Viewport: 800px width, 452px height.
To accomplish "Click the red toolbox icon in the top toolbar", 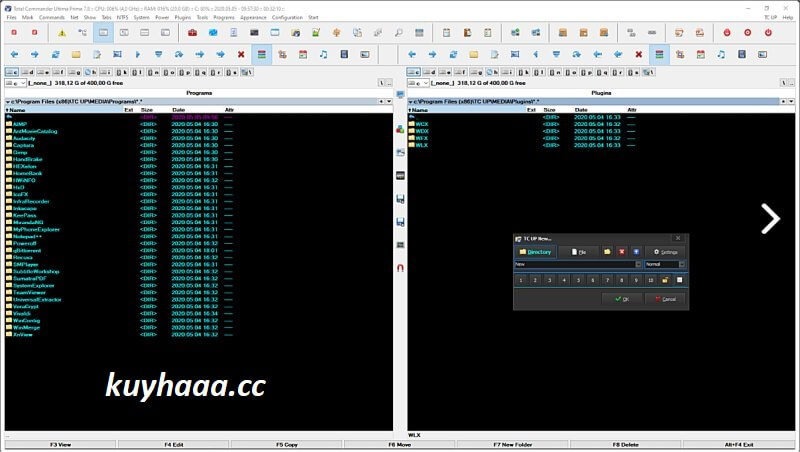I will 192,33.
